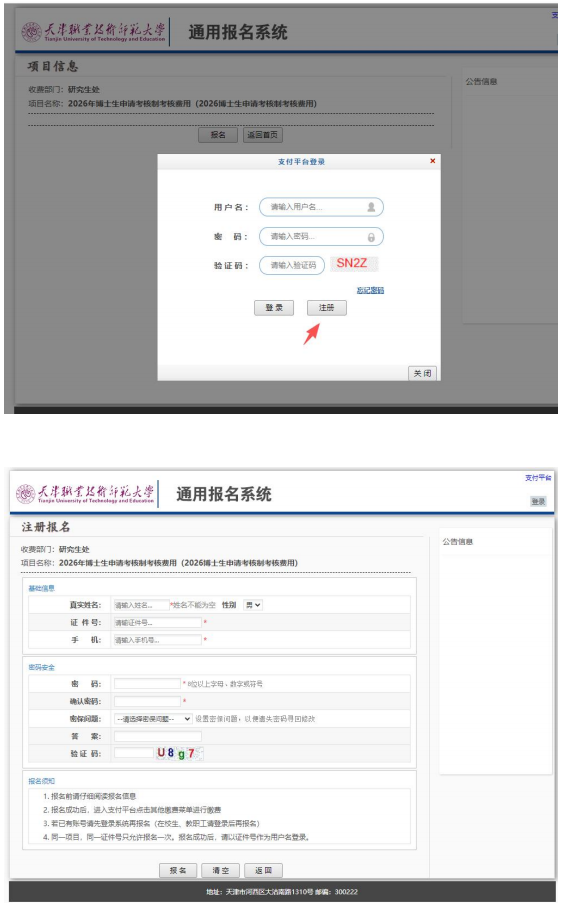Focus the 答案 answer field
The height and width of the screenshot is (917, 563).
click(x=157, y=736)
